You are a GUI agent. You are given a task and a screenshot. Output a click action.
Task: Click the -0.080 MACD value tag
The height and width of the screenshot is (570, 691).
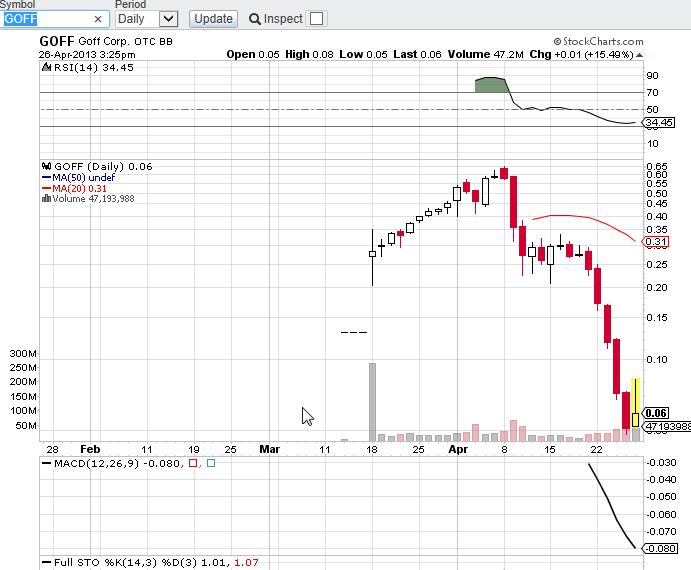661,548
